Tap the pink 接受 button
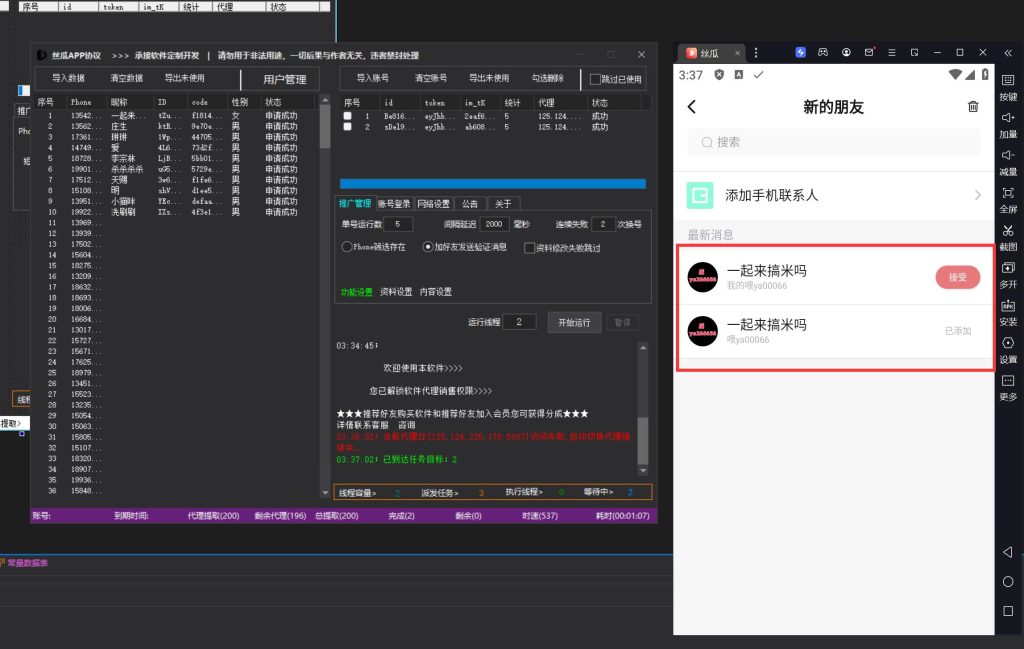Image resolution: width=1024 pixels, height=649 pixels. [x=957, y=277]
